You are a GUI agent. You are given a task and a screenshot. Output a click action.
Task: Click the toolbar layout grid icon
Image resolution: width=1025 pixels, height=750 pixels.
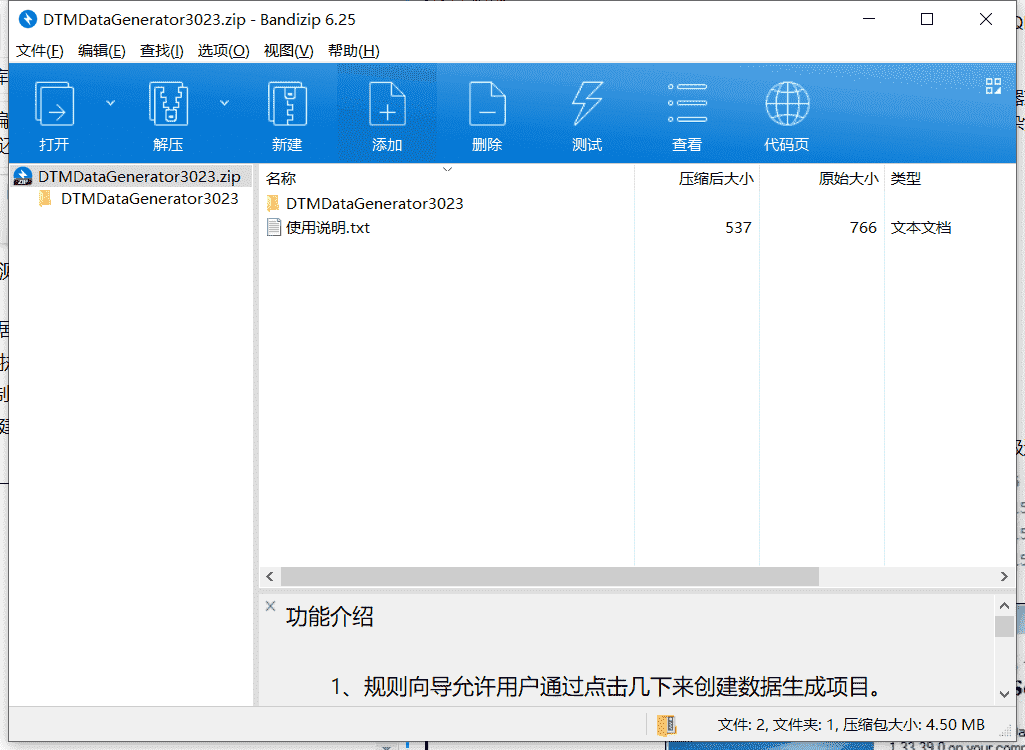[x=994, y=86]
